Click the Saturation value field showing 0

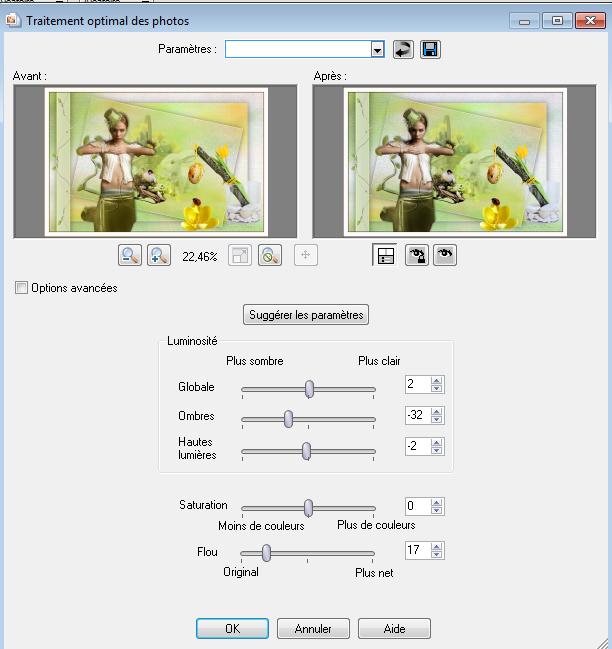(x=418, y=506)
